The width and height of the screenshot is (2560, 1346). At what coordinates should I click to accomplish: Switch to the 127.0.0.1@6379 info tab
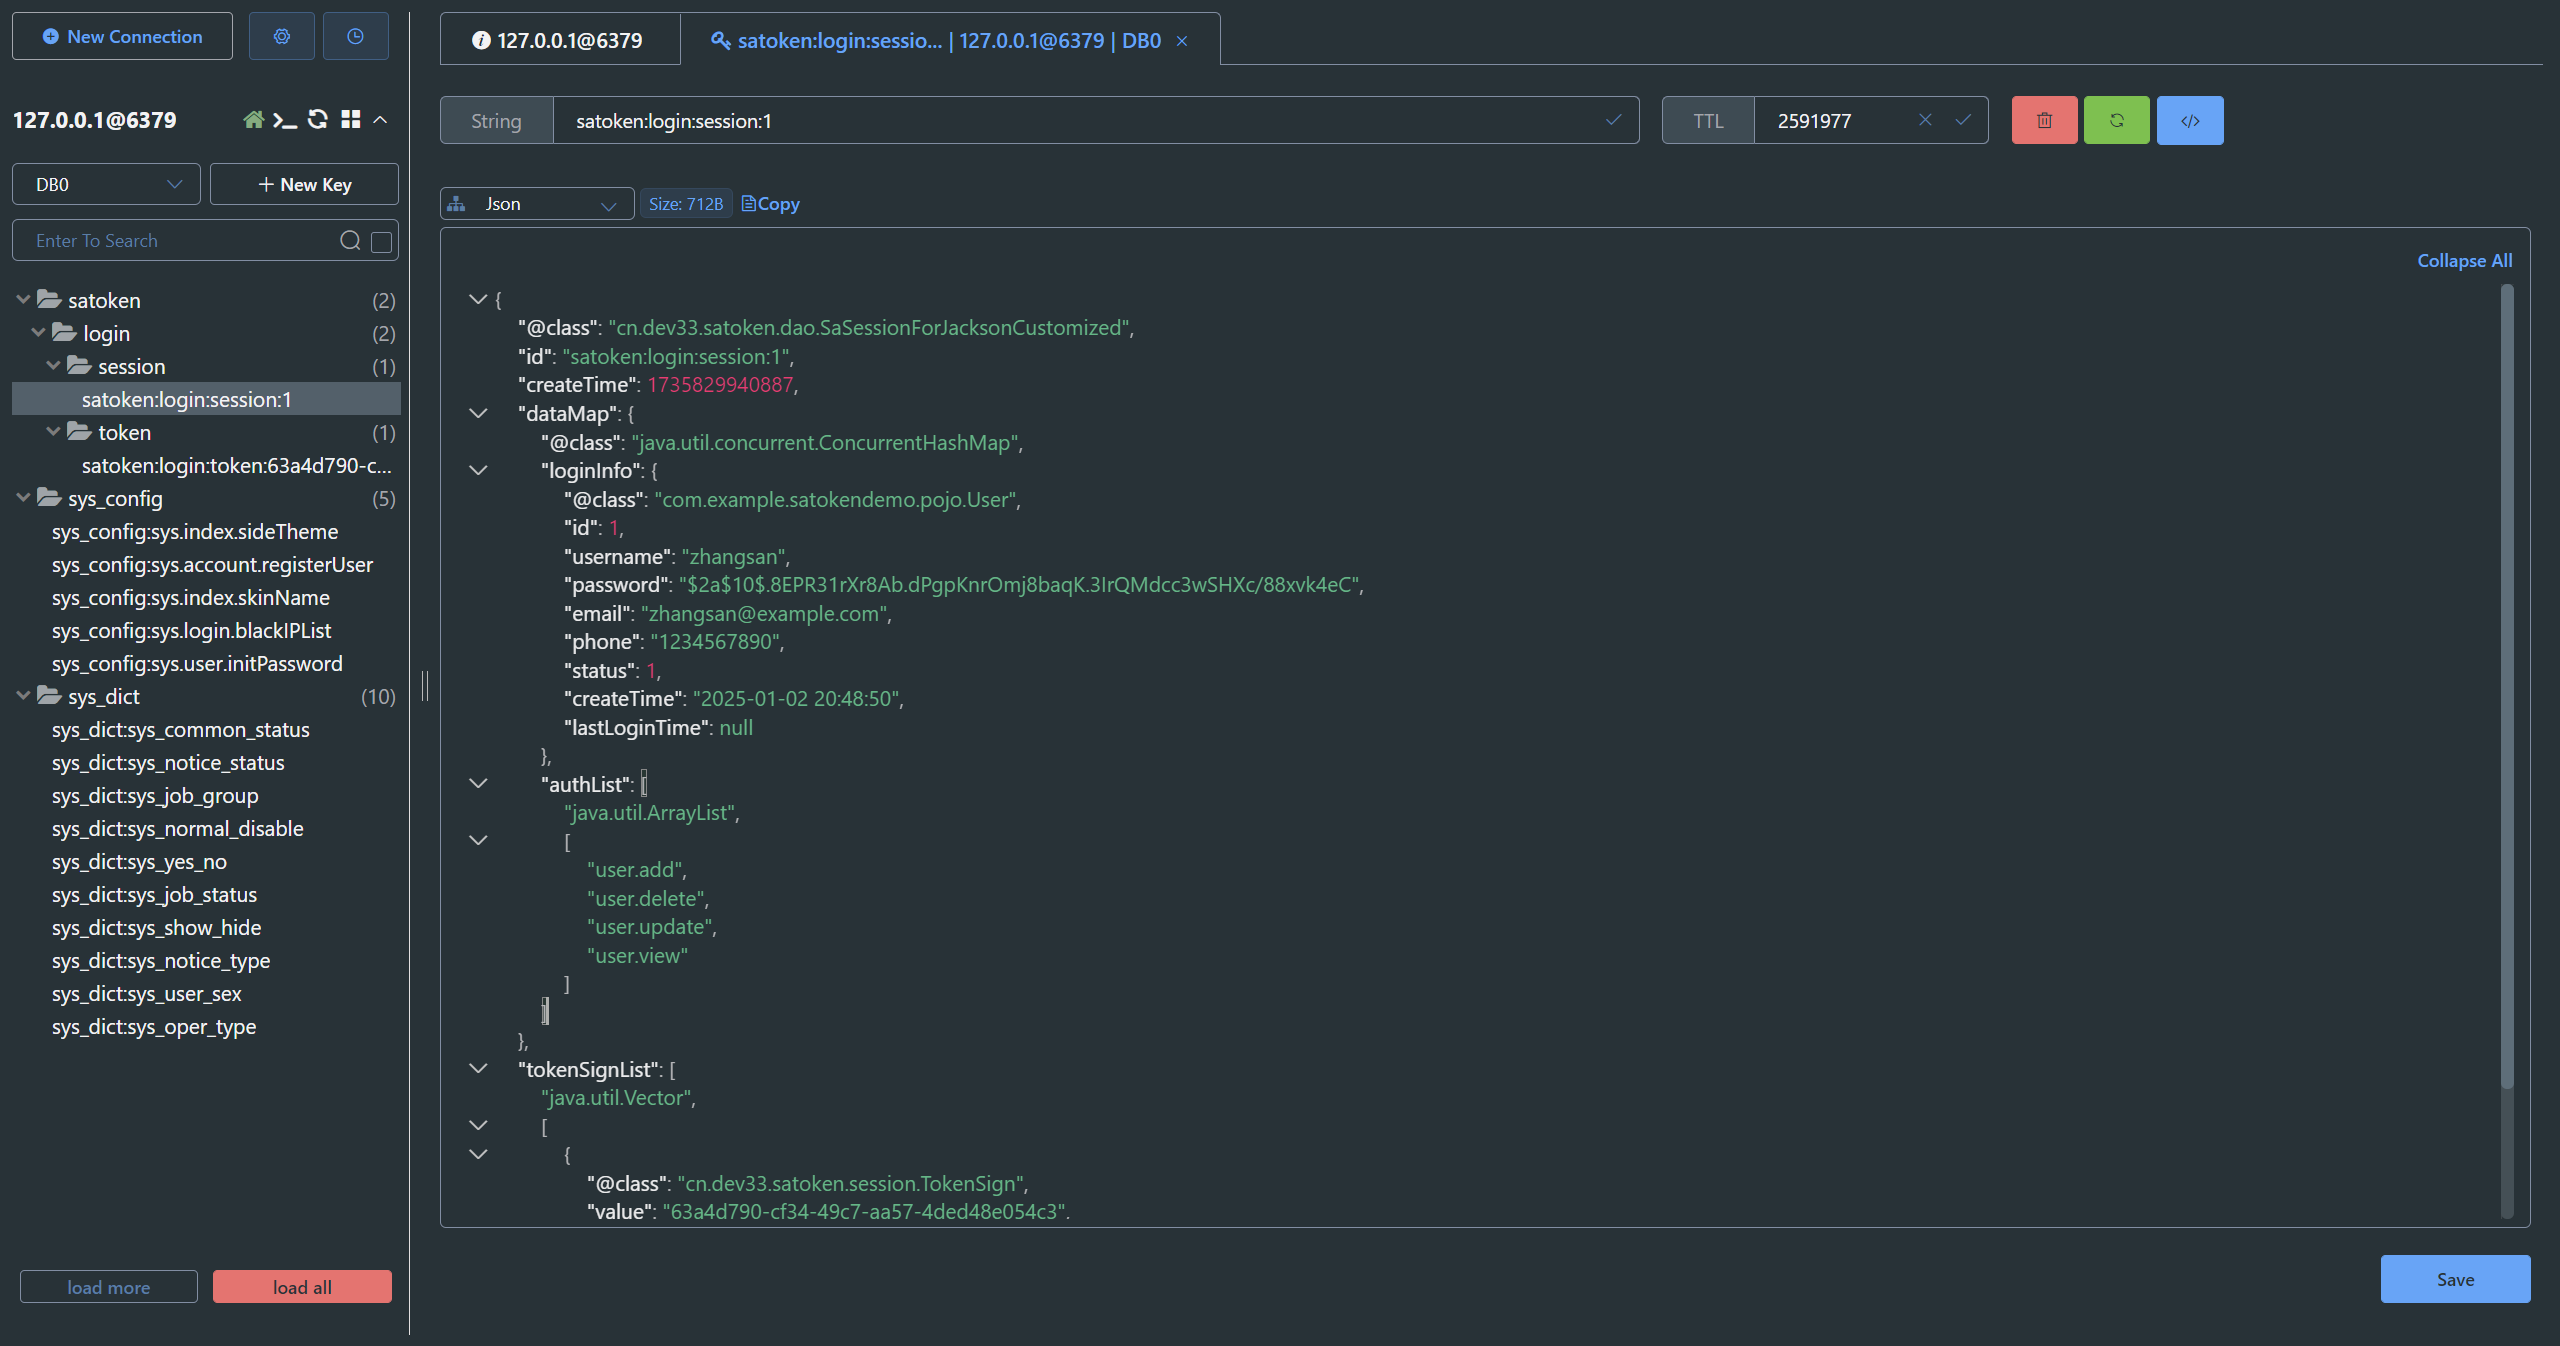(x=560, y=40)
